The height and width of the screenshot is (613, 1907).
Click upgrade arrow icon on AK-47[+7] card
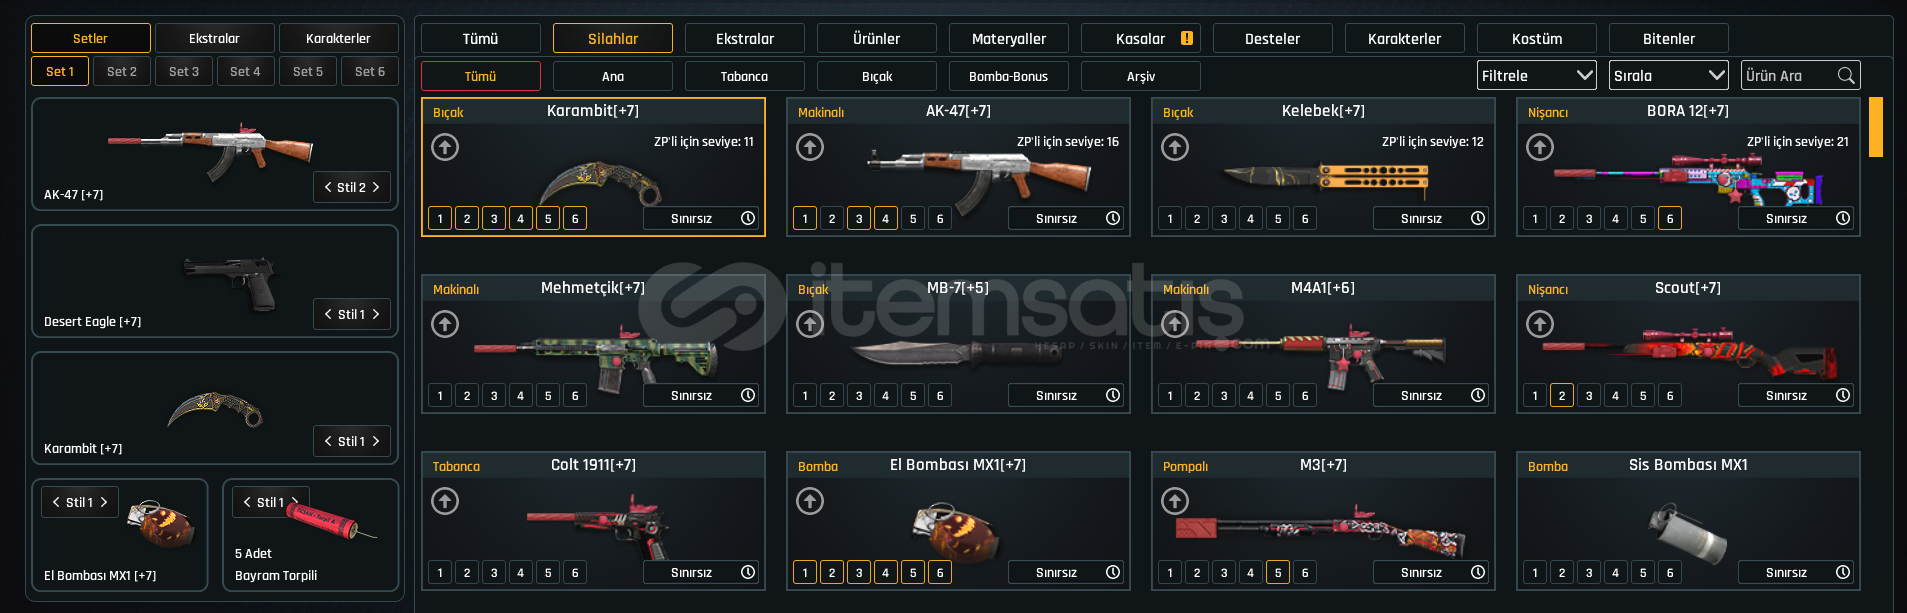click(810, 147)
